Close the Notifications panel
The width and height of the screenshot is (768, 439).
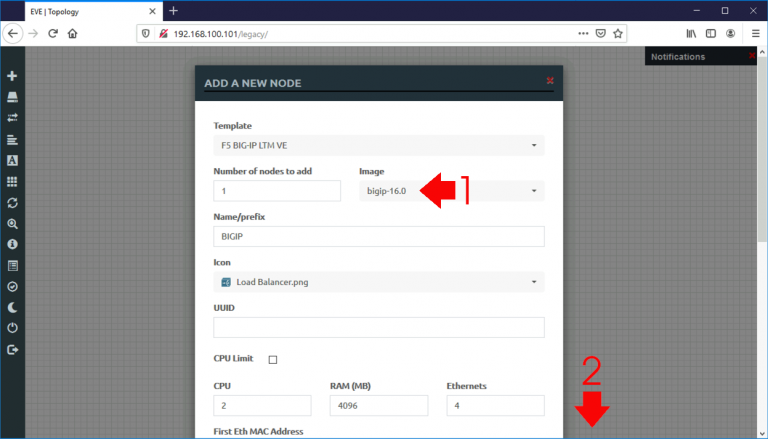coord(752,56)
